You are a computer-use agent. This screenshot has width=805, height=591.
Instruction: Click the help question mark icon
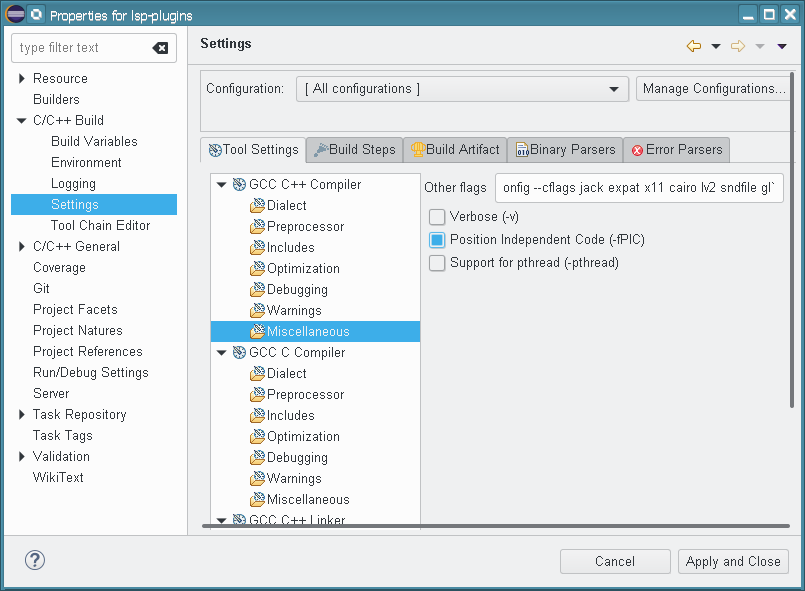pyautogui.click(x=34, y=561)
